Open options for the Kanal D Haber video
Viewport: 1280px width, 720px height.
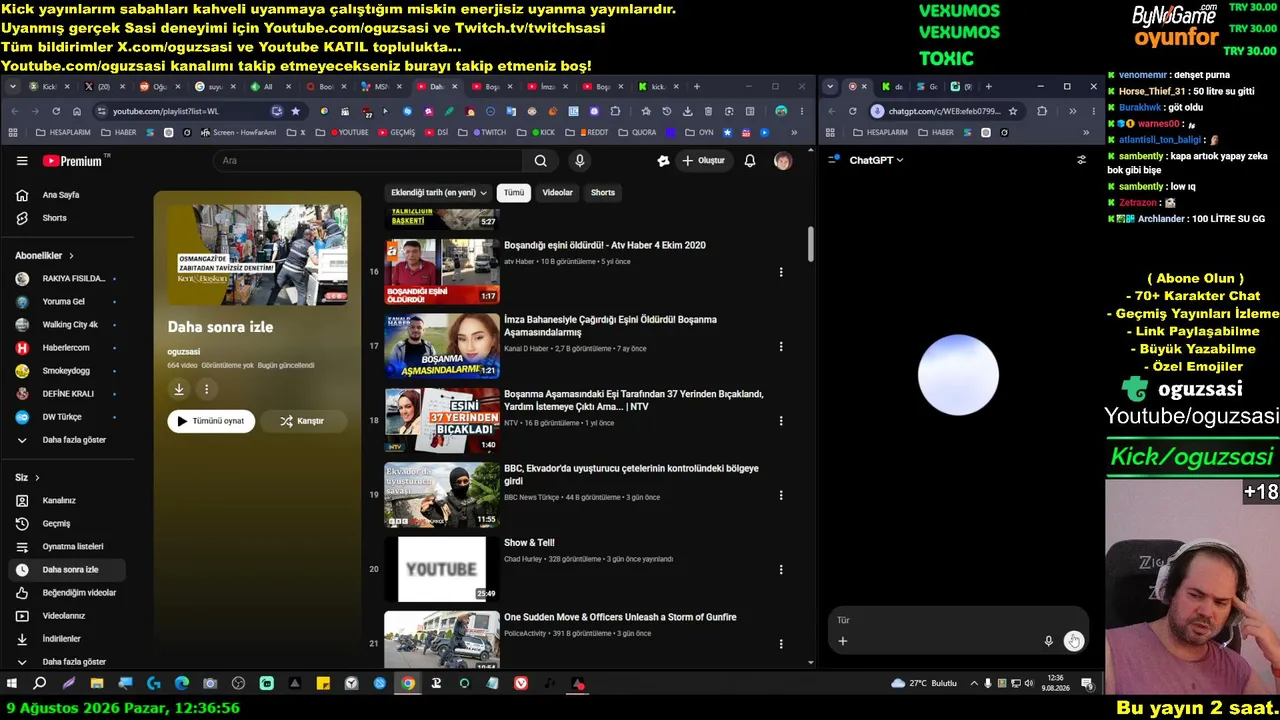click(781, 346)
